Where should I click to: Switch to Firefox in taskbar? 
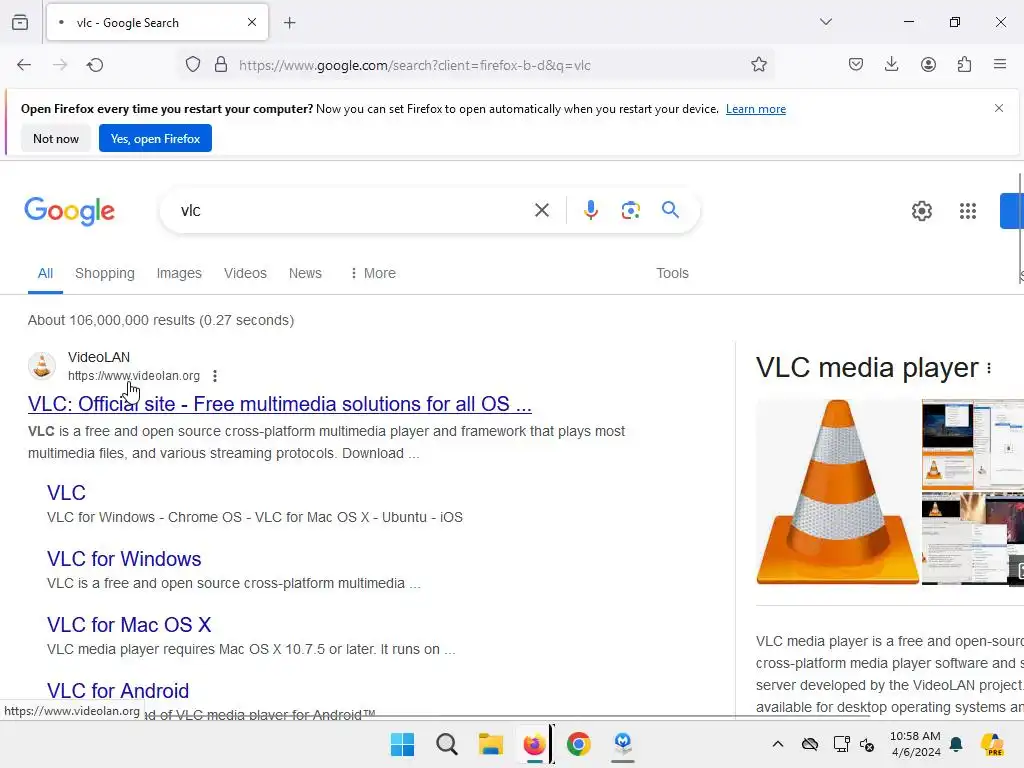click(x=534, y=744)
